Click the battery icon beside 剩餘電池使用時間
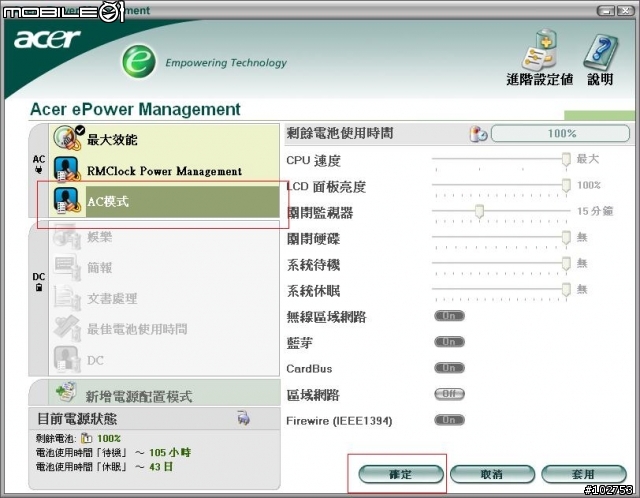Screen dimensions: 640x498 coord(478,134)
